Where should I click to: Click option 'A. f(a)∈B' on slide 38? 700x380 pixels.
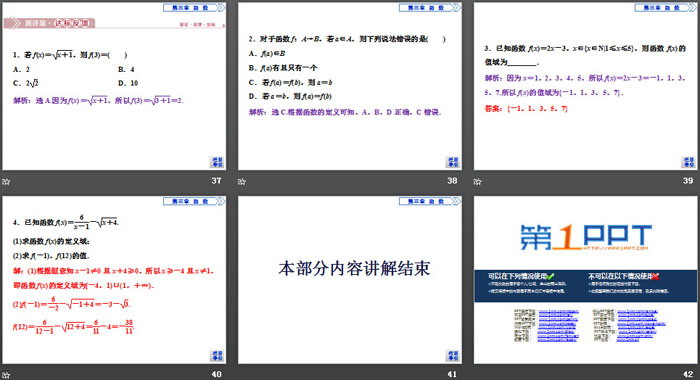[x=267, y=54]
